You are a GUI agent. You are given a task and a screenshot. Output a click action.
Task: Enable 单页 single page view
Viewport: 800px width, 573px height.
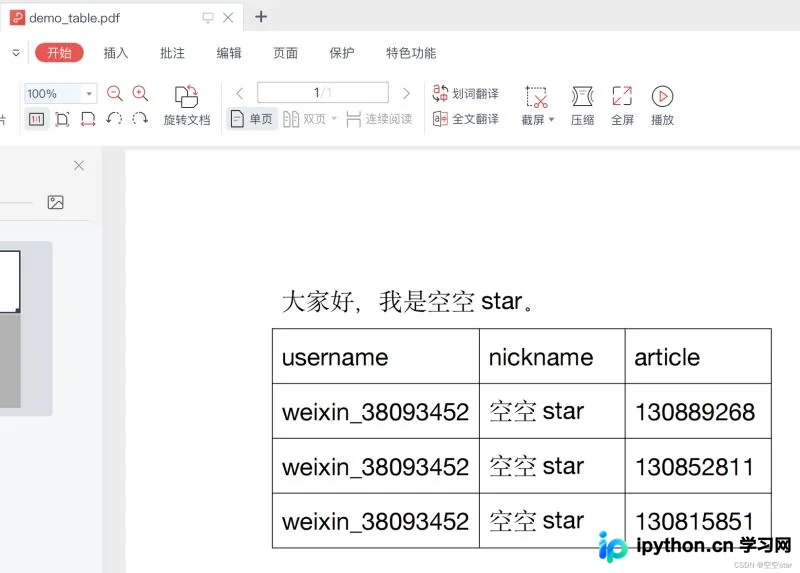pos(252,119)
